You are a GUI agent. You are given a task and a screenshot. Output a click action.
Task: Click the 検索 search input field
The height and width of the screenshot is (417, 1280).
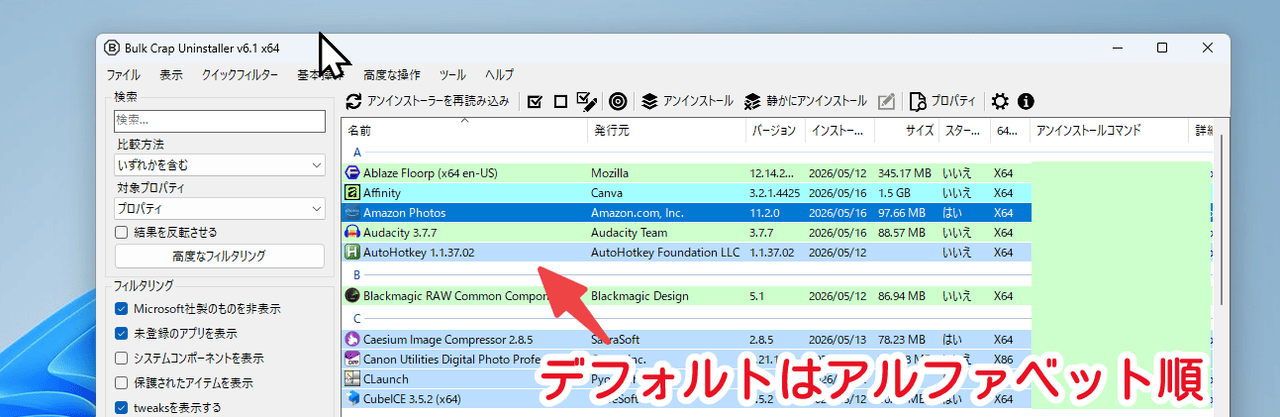click(x=220, y=120)
